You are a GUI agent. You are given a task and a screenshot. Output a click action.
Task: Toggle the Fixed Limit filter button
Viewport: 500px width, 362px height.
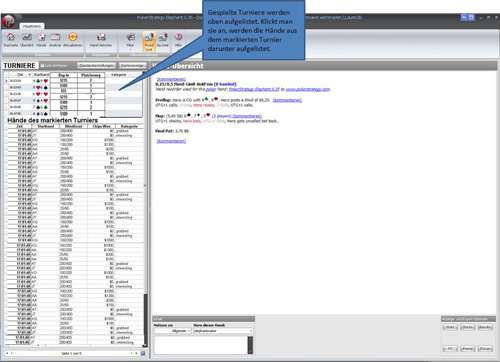[149, 41]
